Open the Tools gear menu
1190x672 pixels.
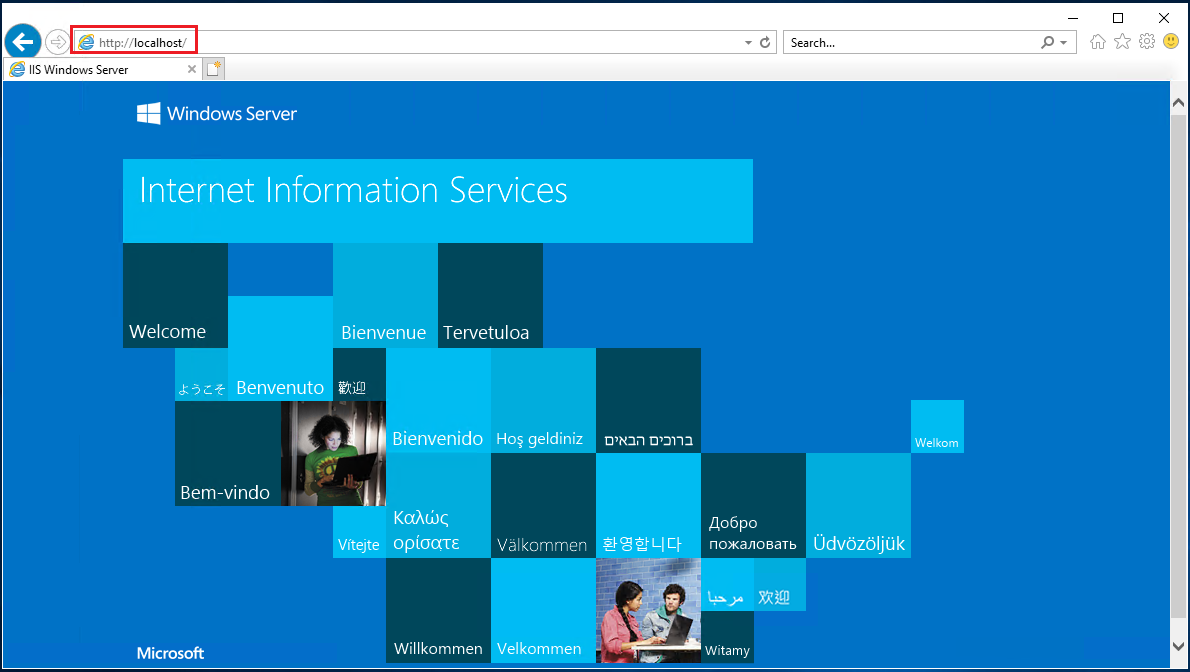1147,42
